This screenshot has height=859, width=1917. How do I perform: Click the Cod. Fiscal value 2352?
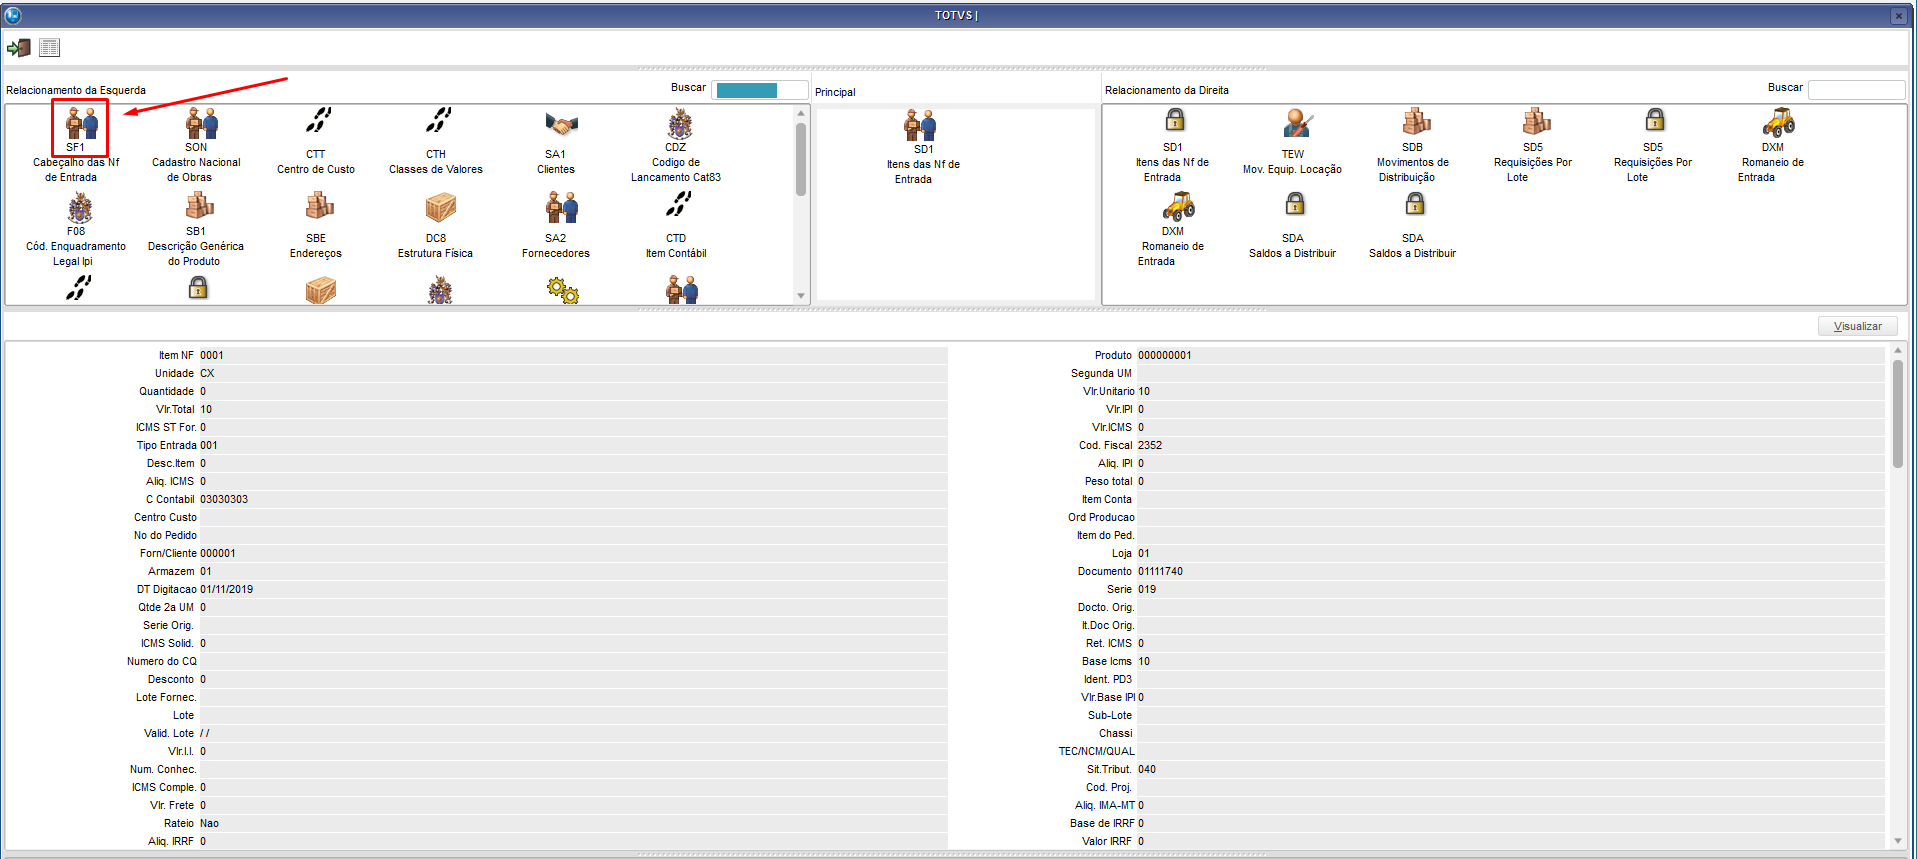pos(1510,445)
